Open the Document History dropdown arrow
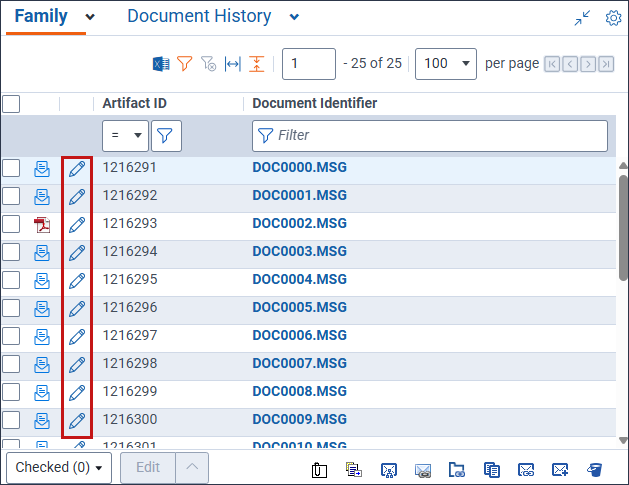Viewport: 629px width, 485px height. 294,17
